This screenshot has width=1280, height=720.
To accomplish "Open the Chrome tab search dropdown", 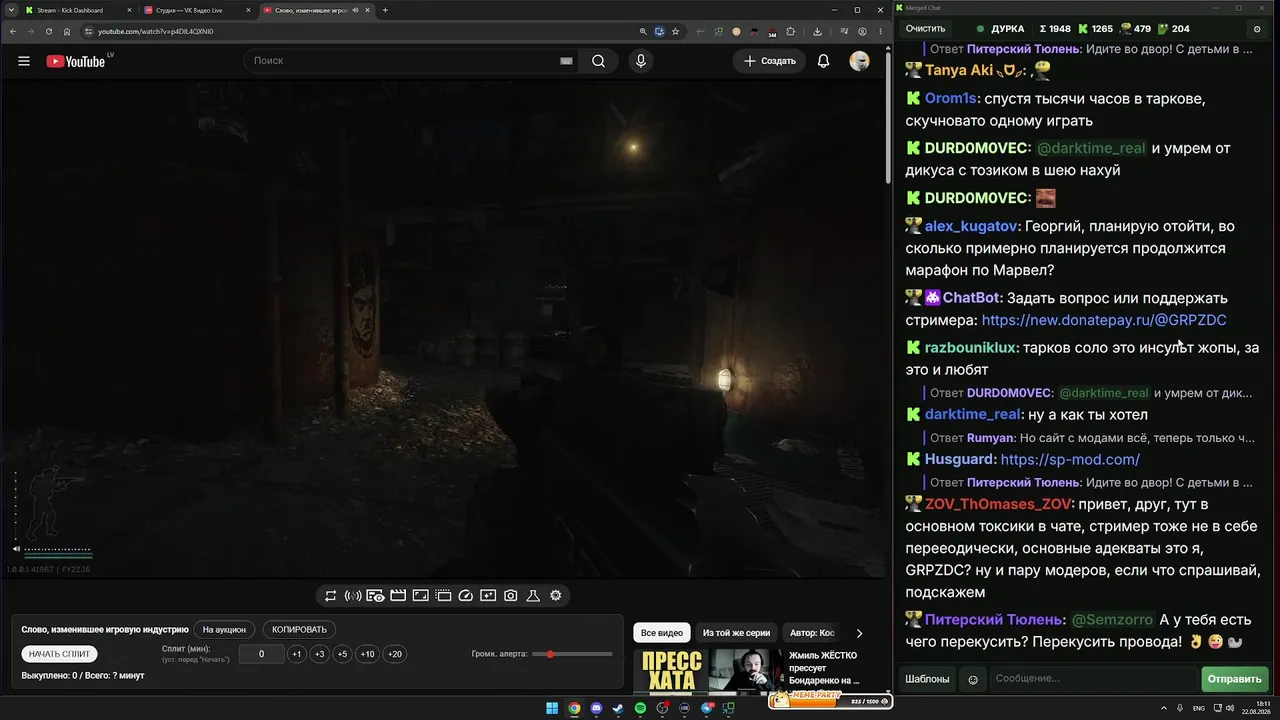I will [x=9, y=10].
